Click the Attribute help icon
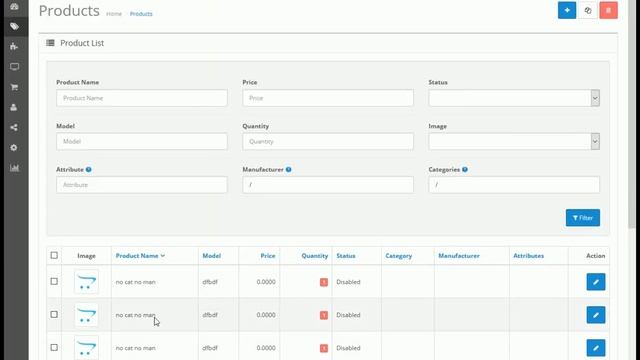The height and width of the screenshot is (360, 640). [89, 169]
